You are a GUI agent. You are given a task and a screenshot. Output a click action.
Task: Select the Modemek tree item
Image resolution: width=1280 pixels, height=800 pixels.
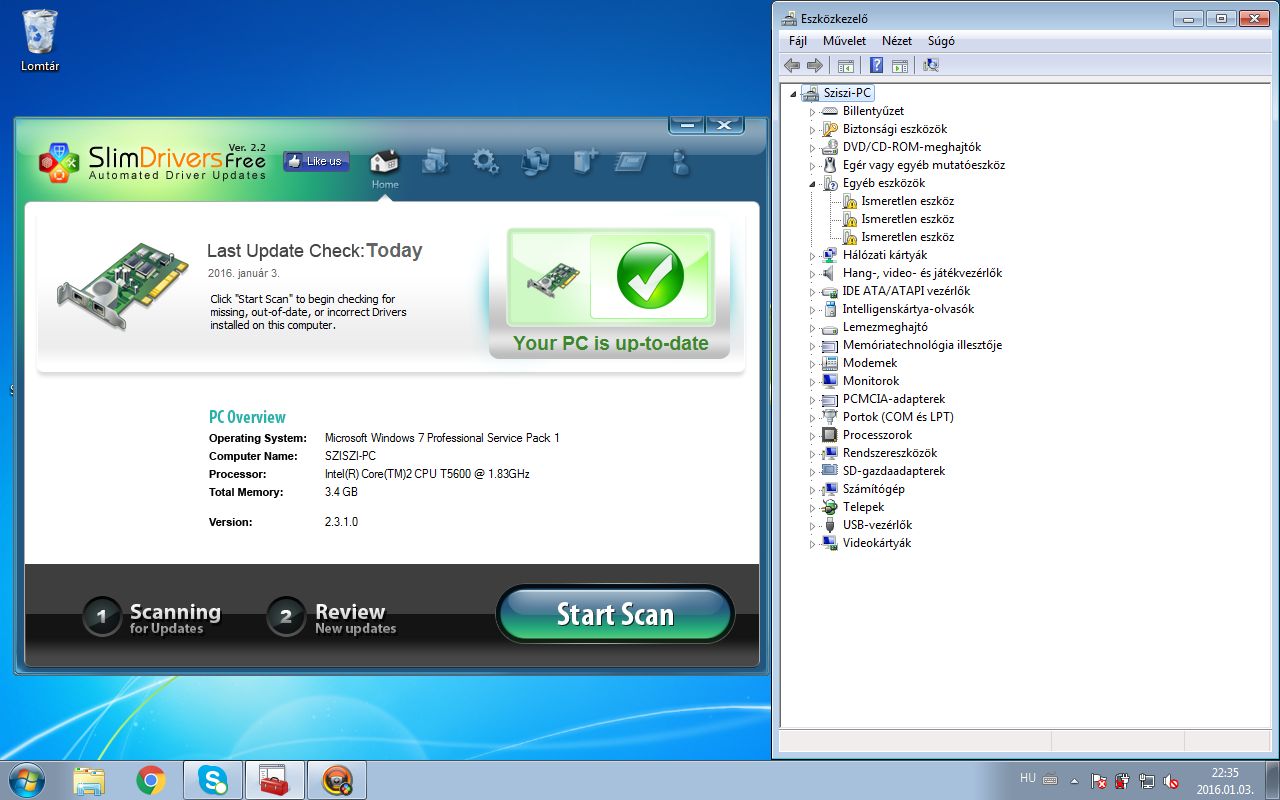tap(870, 363)
